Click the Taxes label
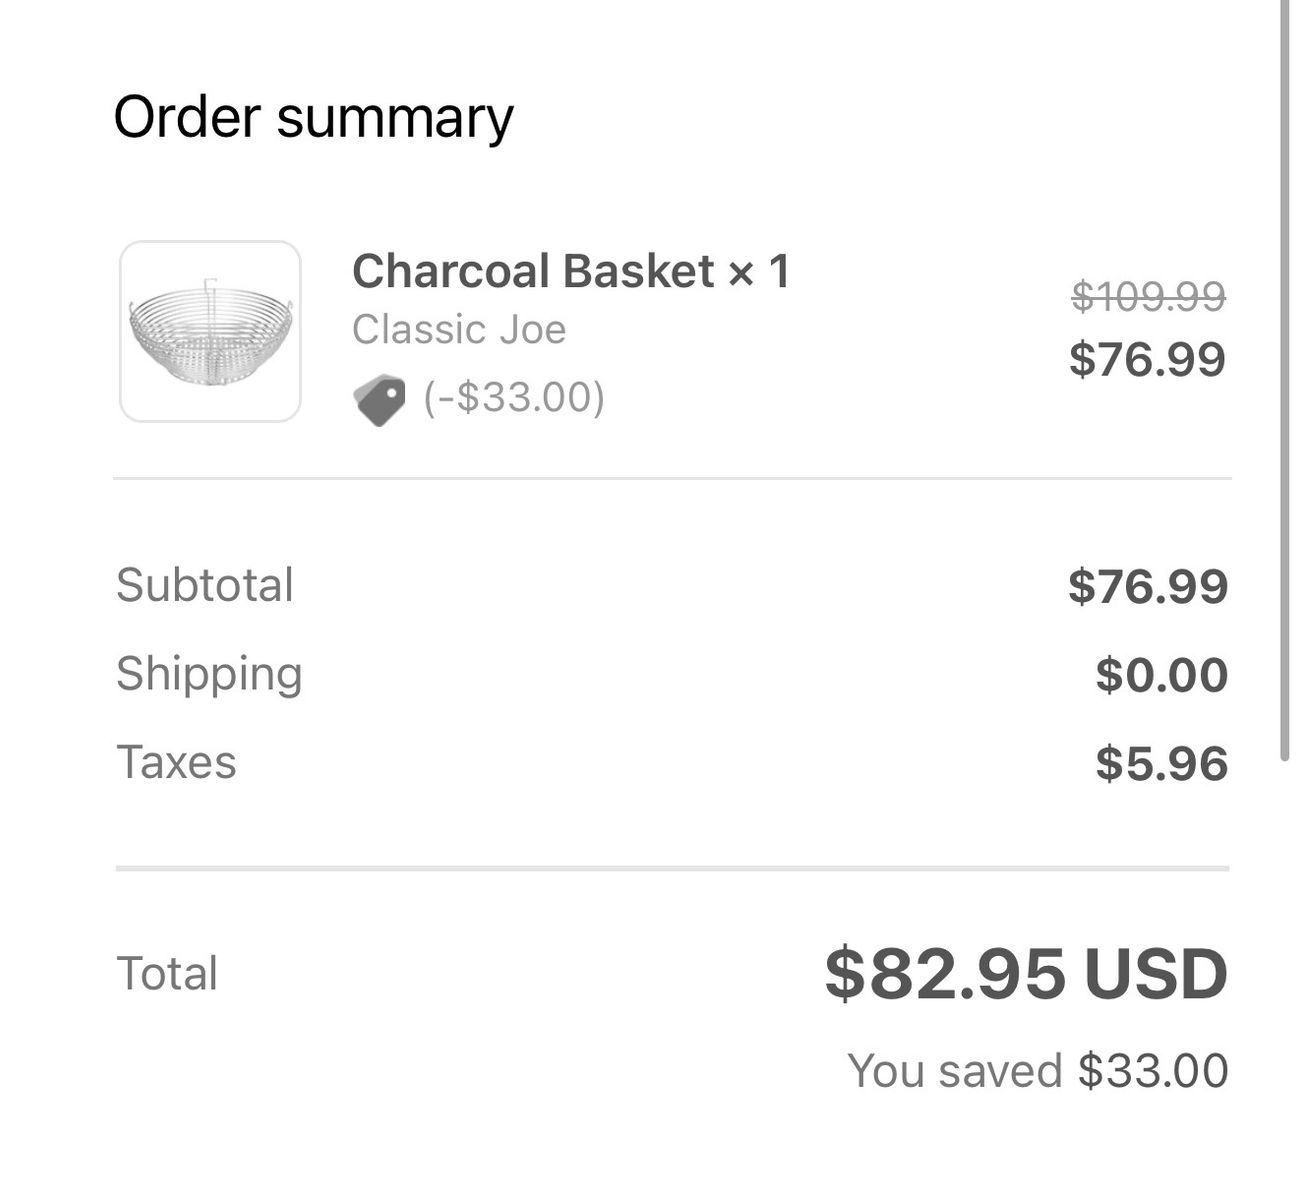 tap(177, 762)
